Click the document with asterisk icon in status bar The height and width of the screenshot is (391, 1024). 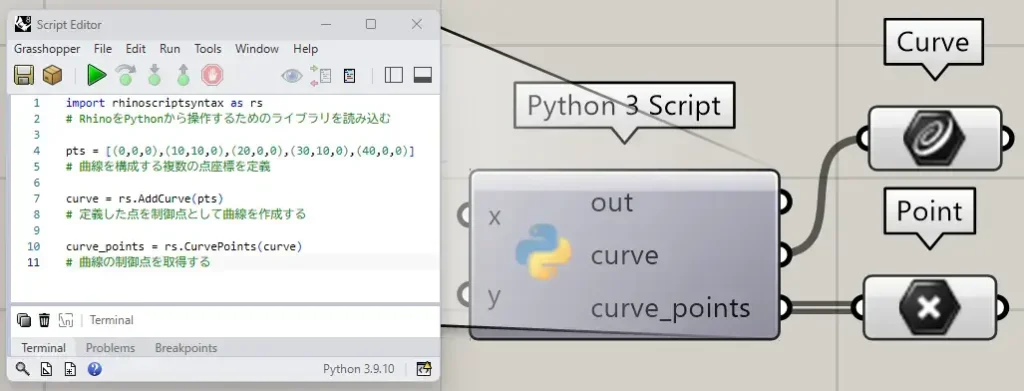click(x=70, y=369)
